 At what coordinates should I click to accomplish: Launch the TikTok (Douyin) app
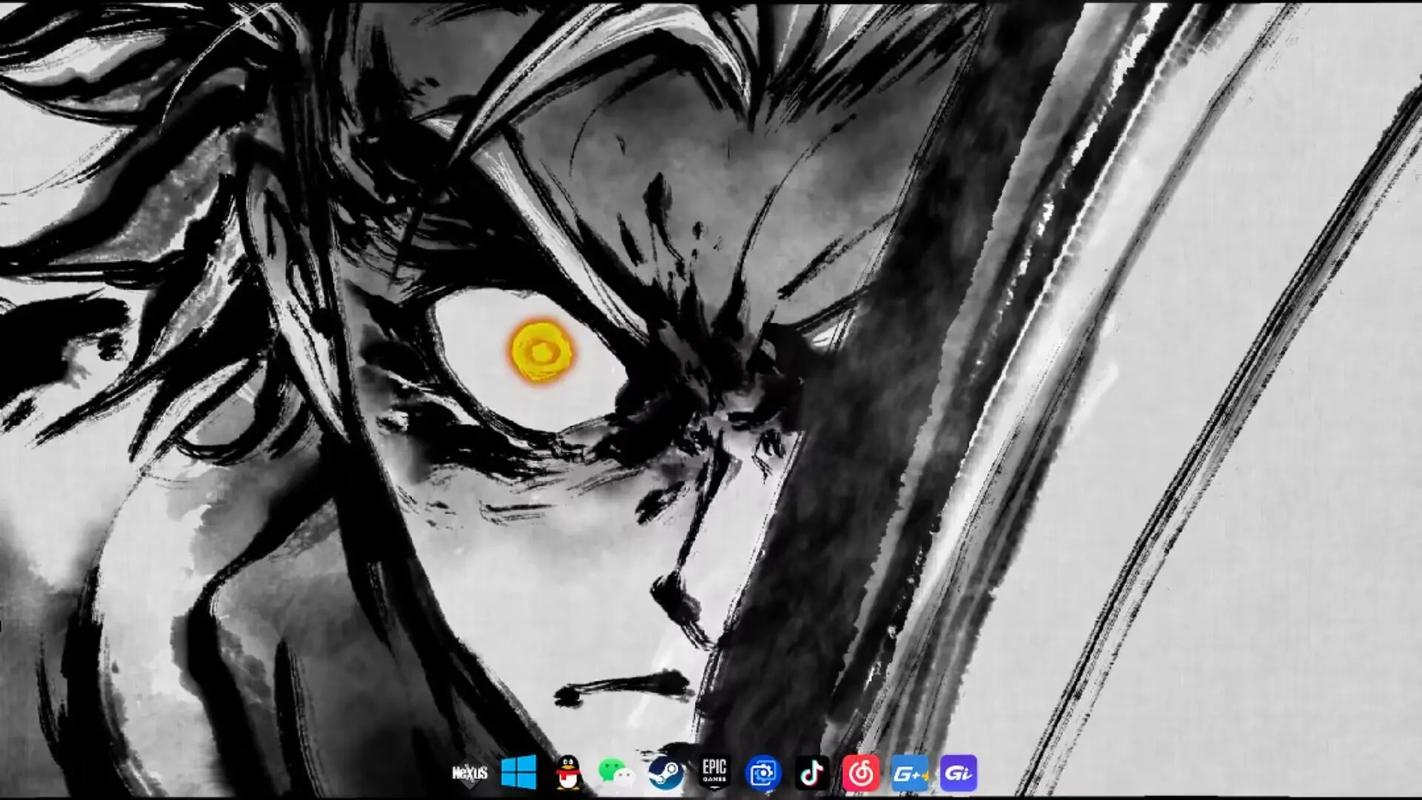pos(812,773)
